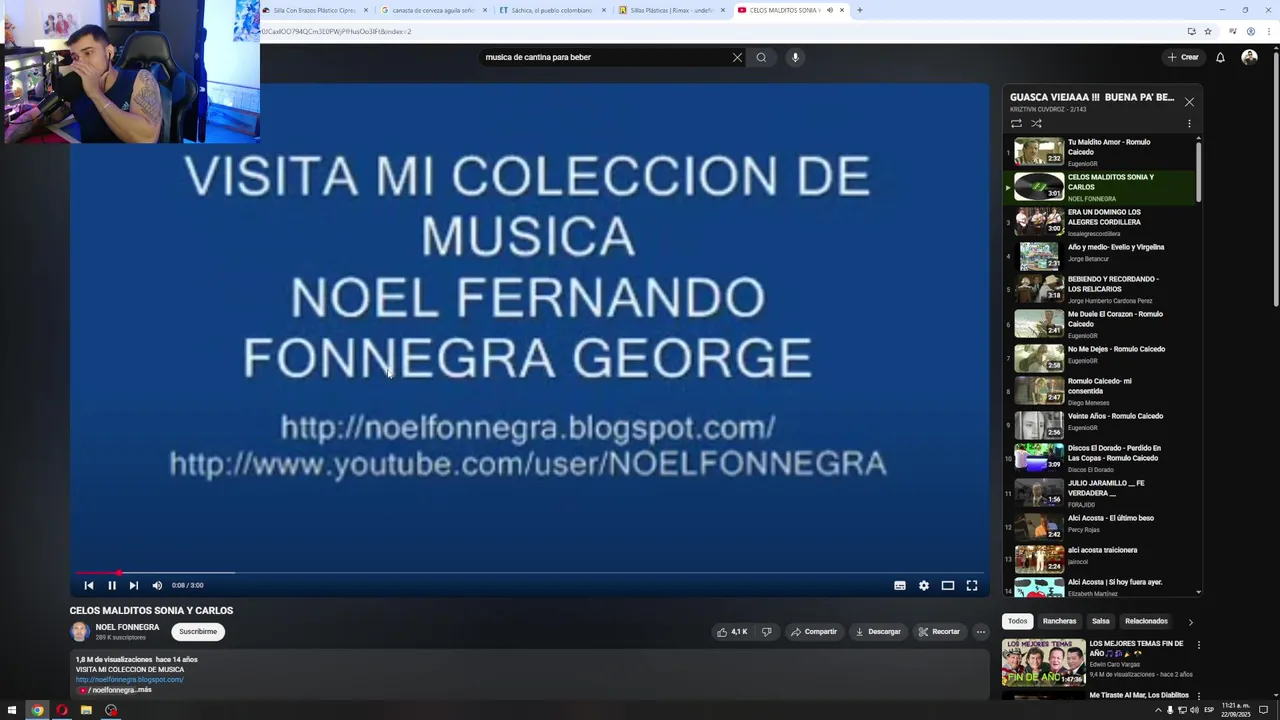
Task: Click the Recortar clip button
Action: (939, 632)
